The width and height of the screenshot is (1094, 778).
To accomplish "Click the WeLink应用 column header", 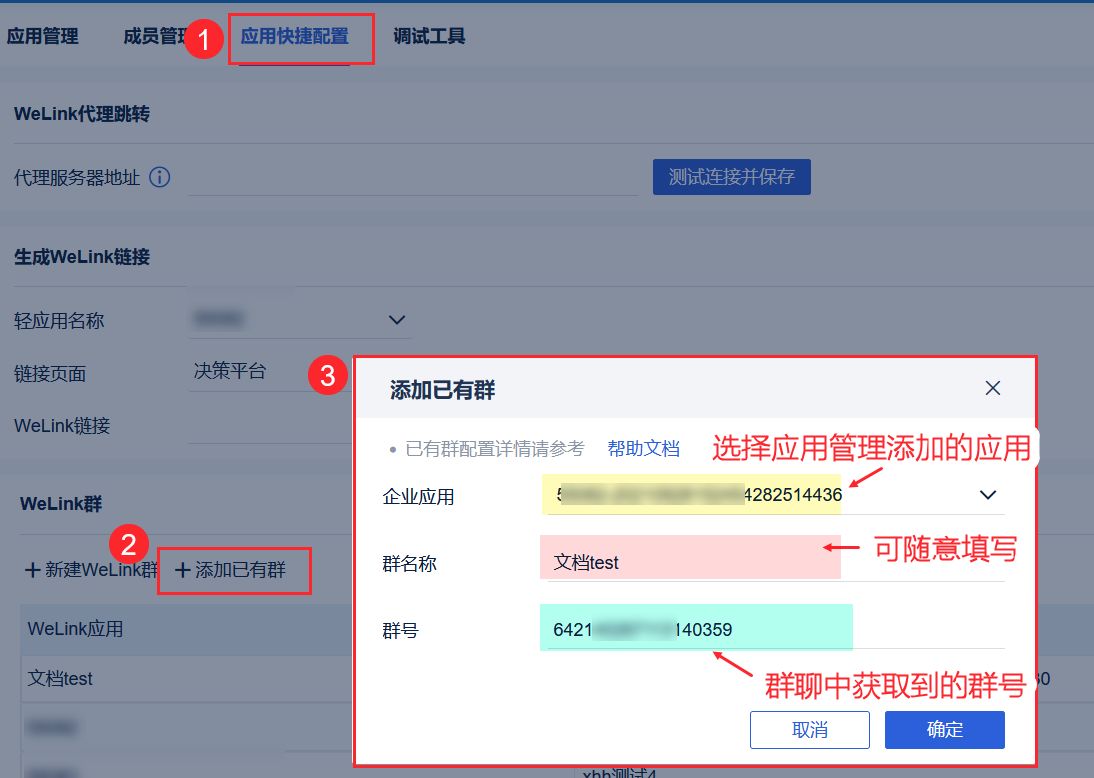I will 75,629.
